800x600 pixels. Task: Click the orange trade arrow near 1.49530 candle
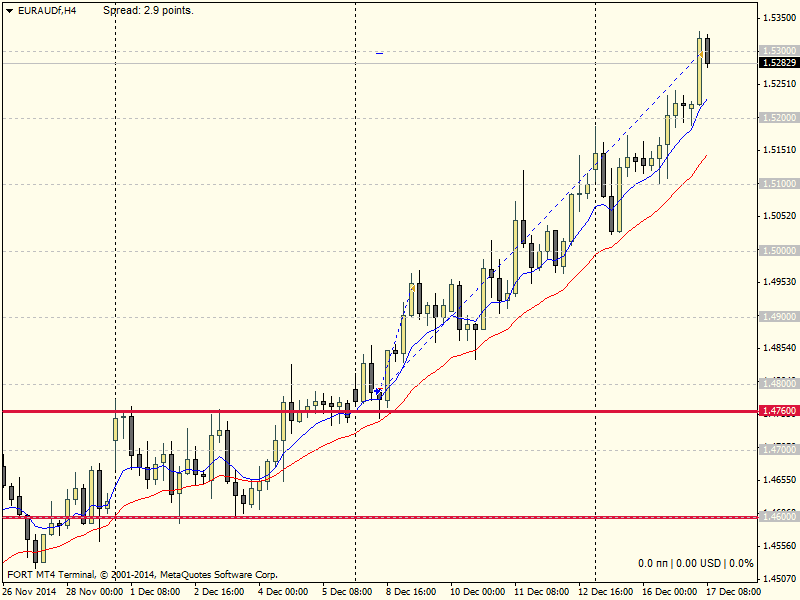point(412,289)
